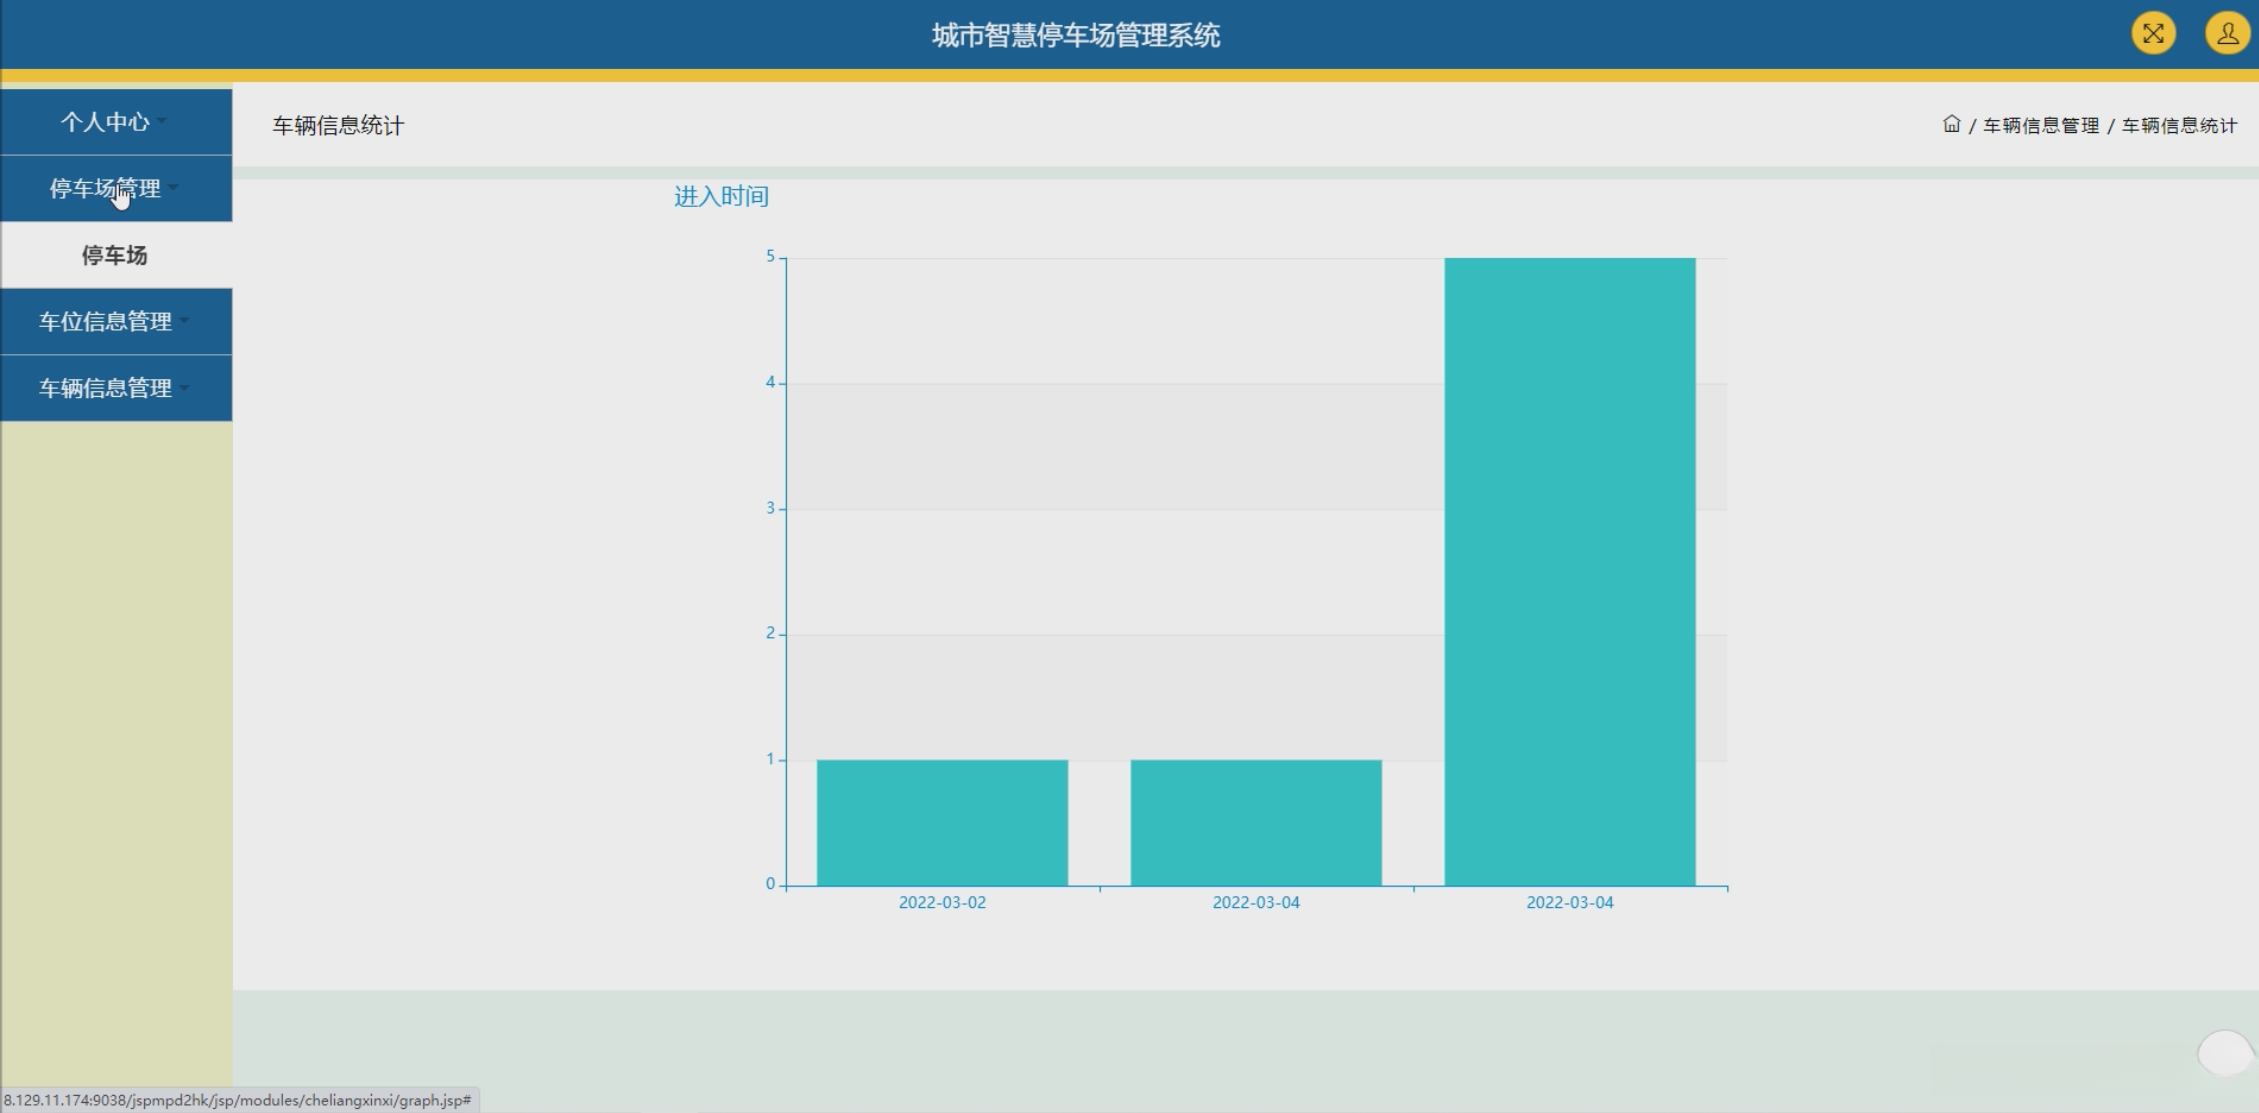Click the 进入时间 chart title

point(721,196)
